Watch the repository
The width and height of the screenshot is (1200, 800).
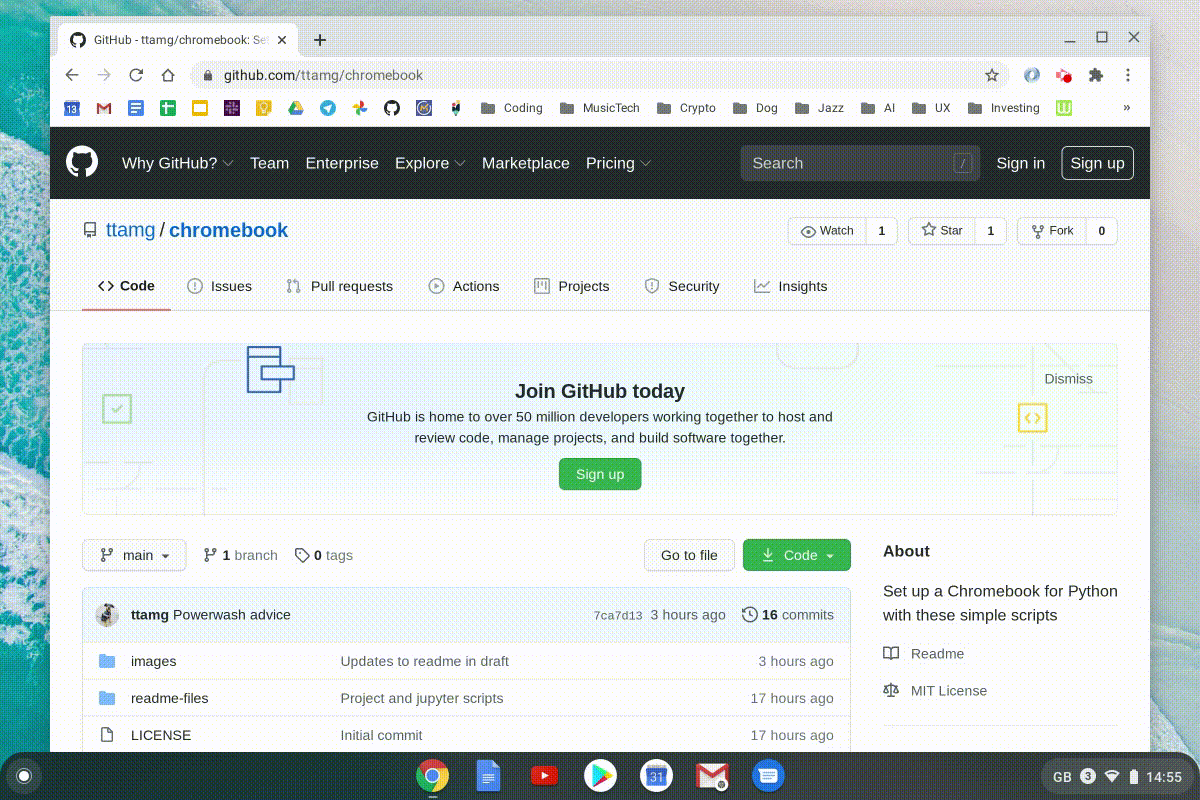(827, 231)
